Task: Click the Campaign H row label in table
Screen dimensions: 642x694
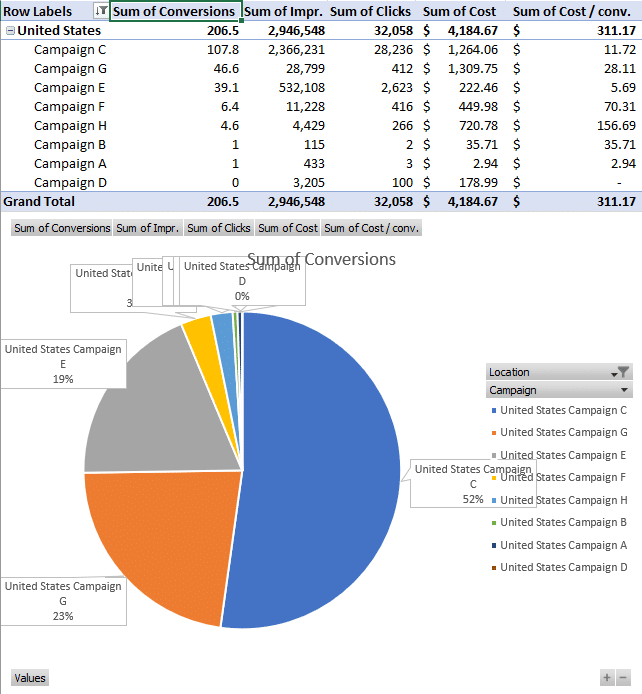Action: [70, 126]
